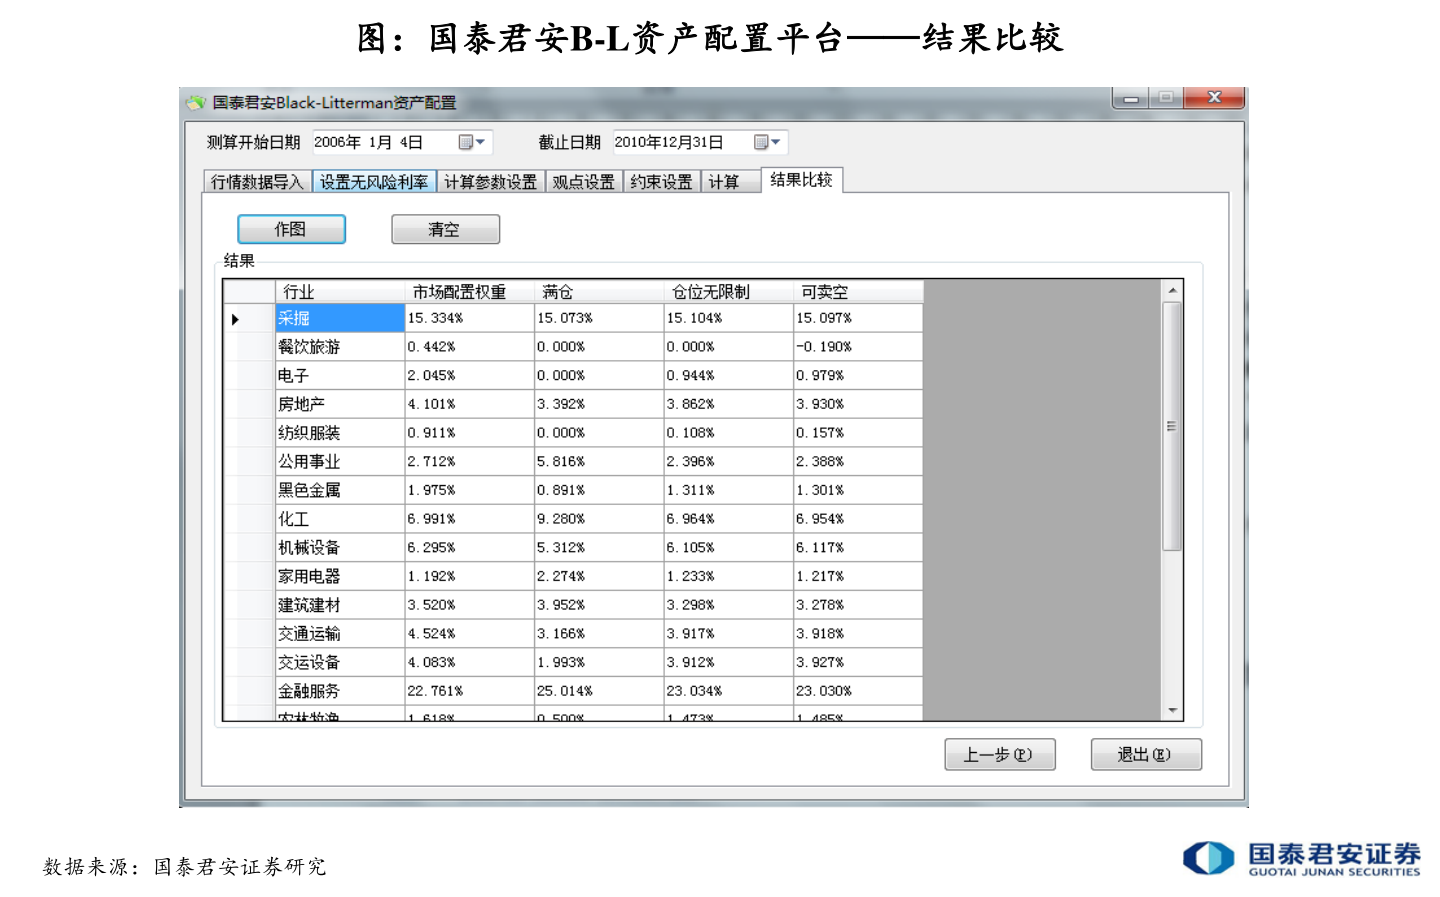This screenshot has width=1440, height=897.
Task: Click the 1.993% full position cell
Action: [x=599, y=663]
